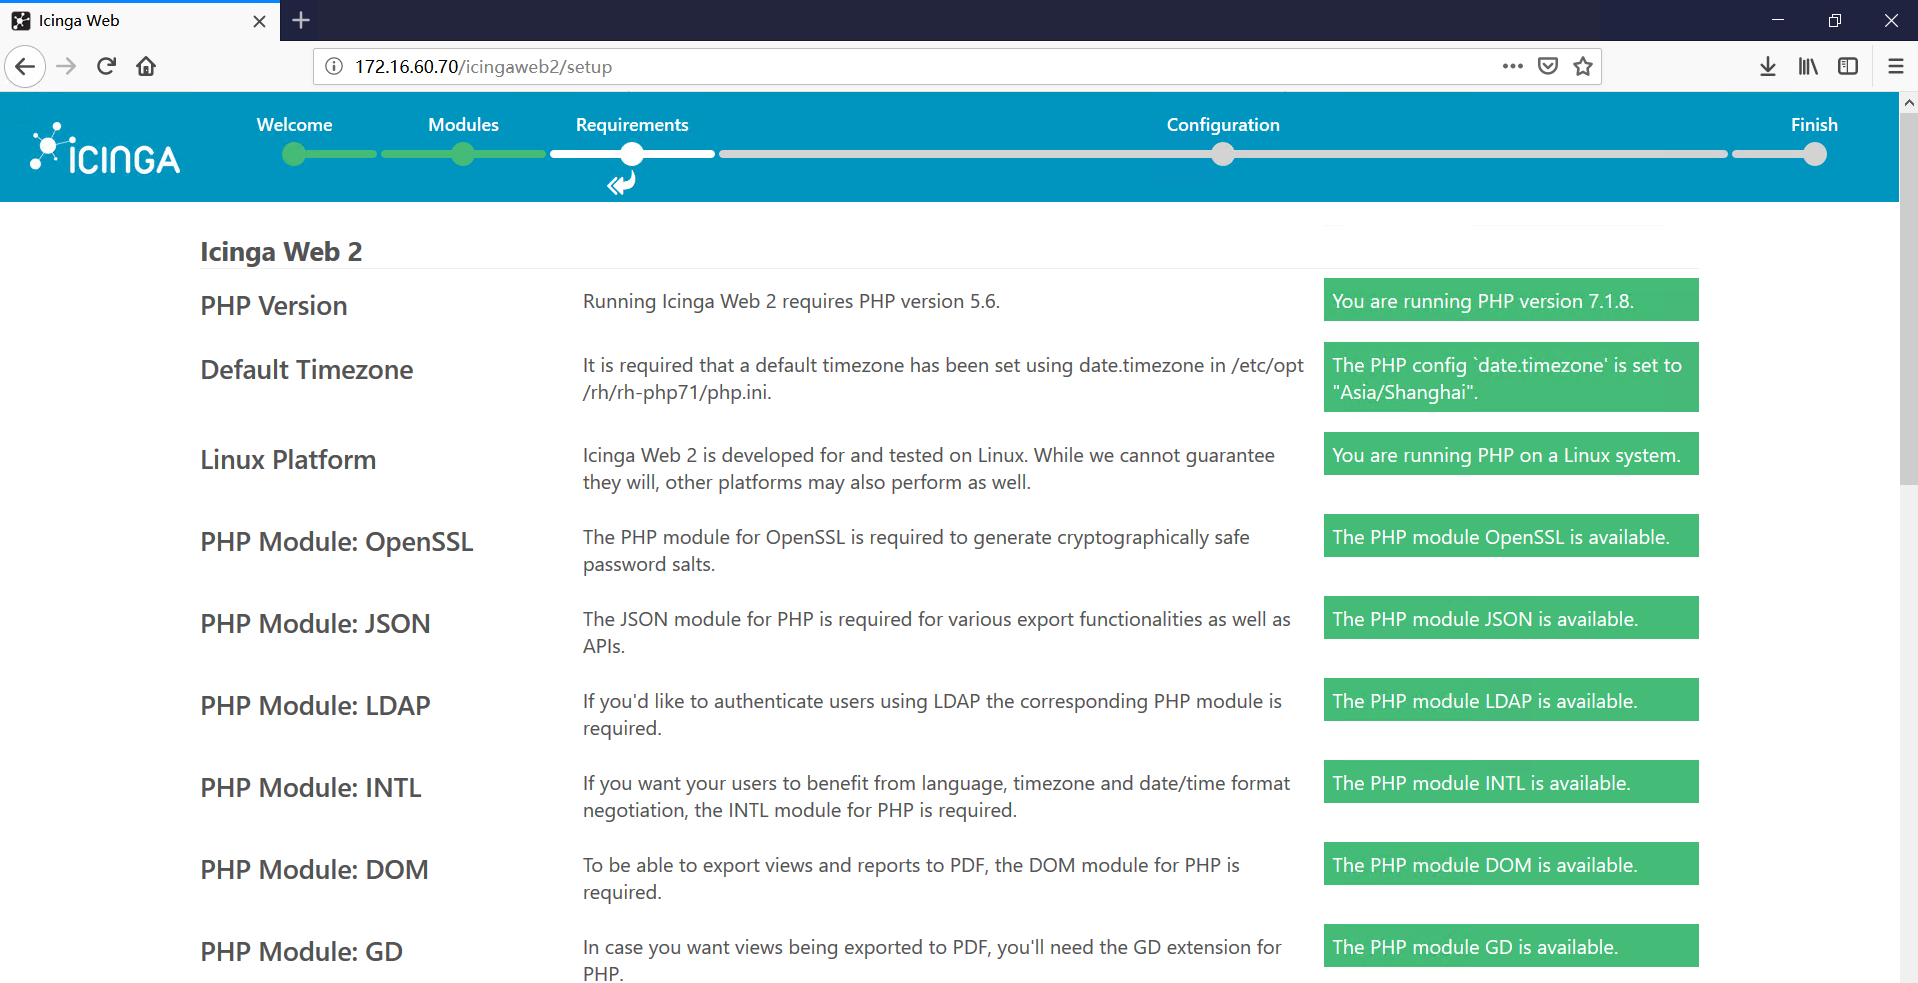Click the date.timezone php.ini description text
Screen dimensions: 1918x983
tap(943, 379)
